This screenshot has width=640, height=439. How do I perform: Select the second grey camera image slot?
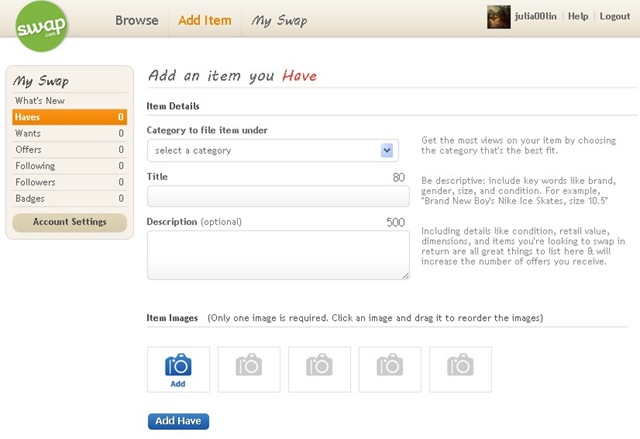(x=249, y=370)
